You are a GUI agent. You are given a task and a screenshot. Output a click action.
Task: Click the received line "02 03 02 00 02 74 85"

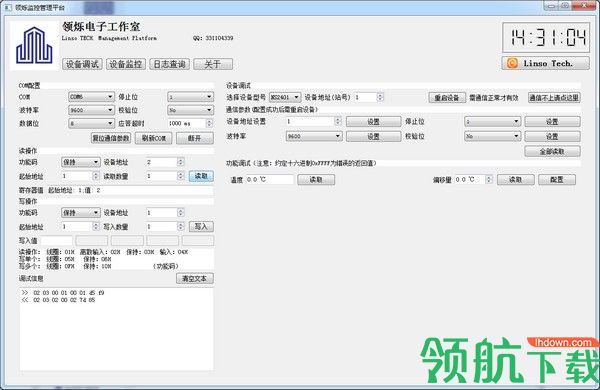click(64, 300)
